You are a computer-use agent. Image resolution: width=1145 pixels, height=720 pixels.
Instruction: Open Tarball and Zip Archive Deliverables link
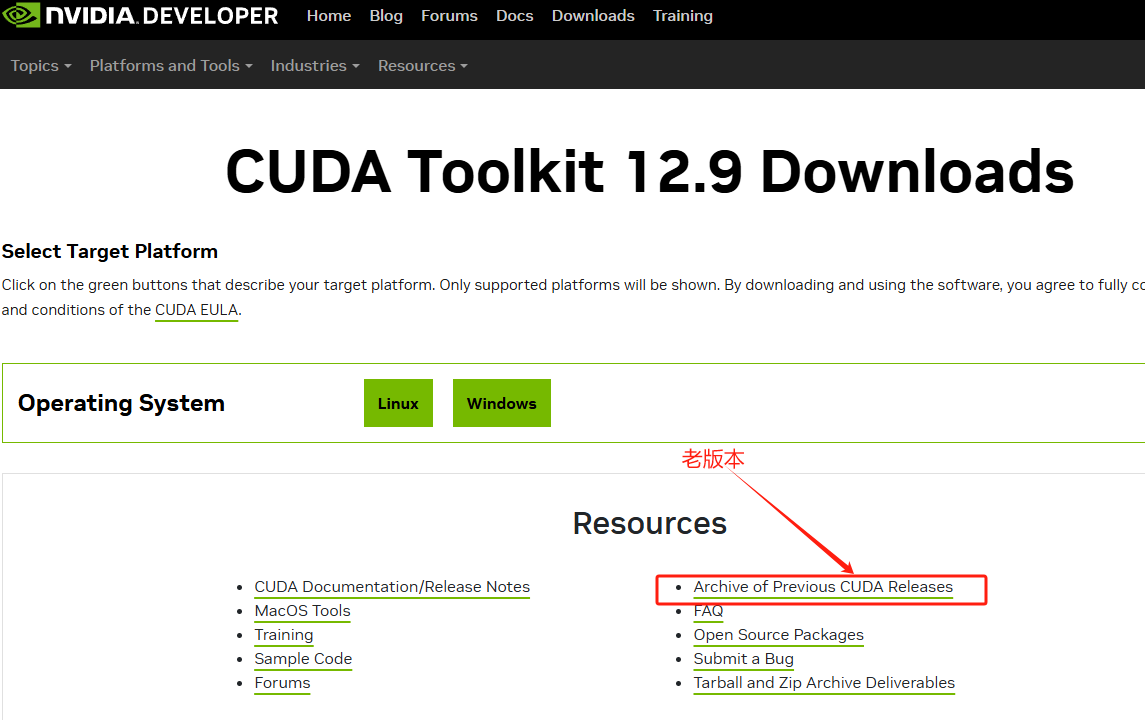[x=824, y=683]
